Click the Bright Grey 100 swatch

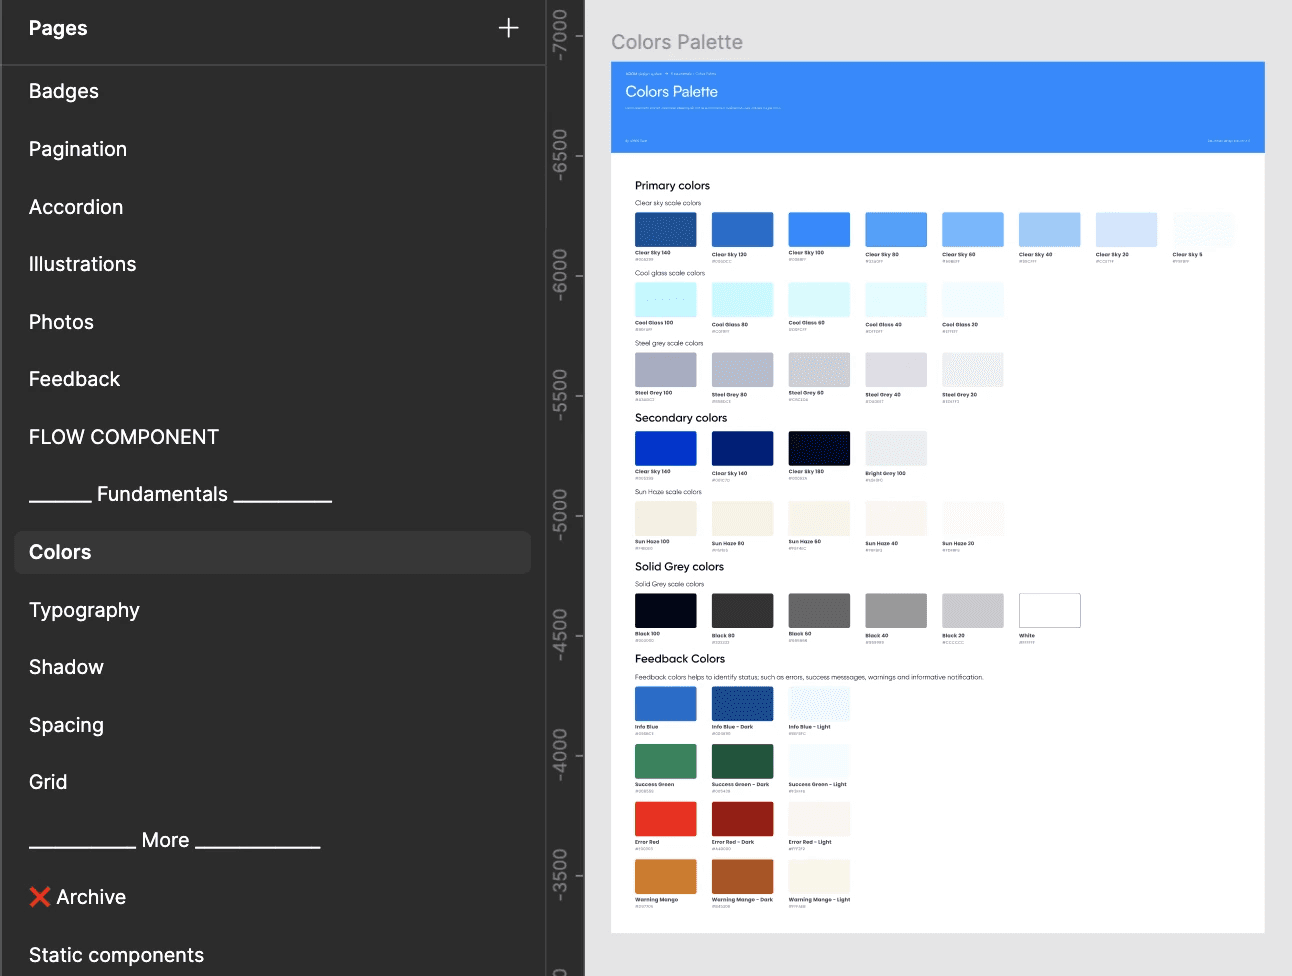coord(896,448)
